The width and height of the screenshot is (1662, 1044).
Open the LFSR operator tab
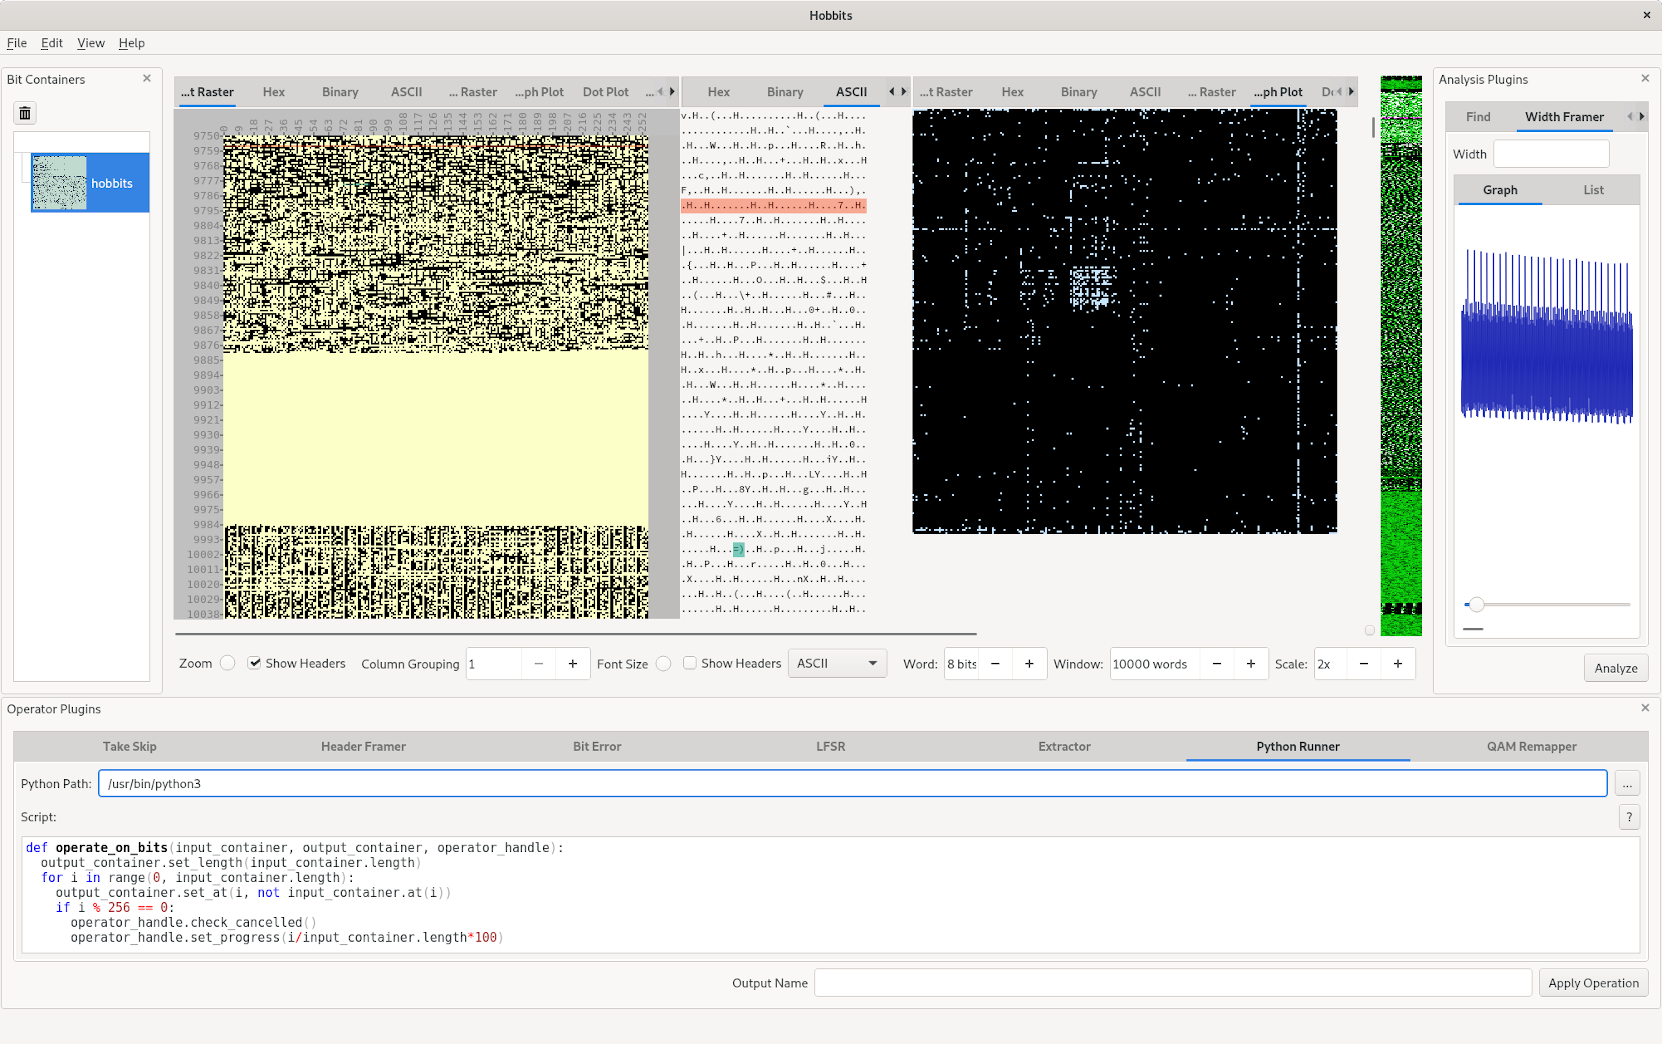[831, 747]
